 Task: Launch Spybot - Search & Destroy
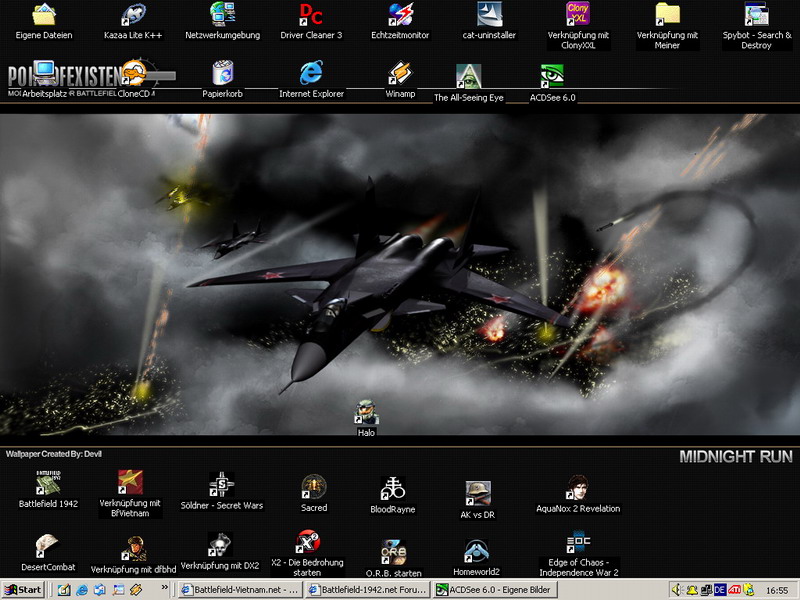756,15
